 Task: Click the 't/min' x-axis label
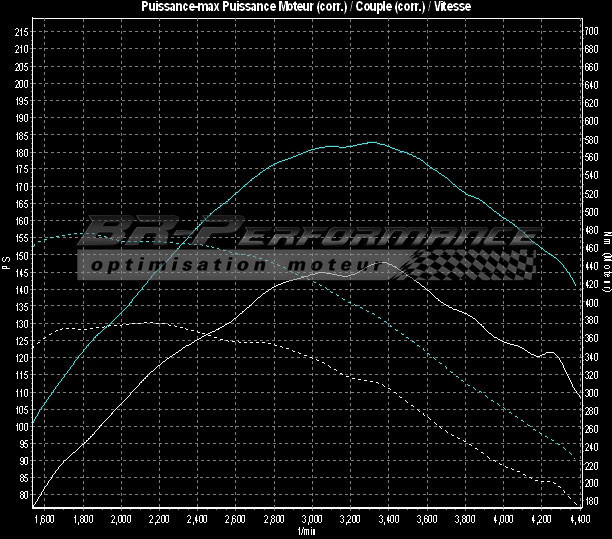[x=306, y=532]
